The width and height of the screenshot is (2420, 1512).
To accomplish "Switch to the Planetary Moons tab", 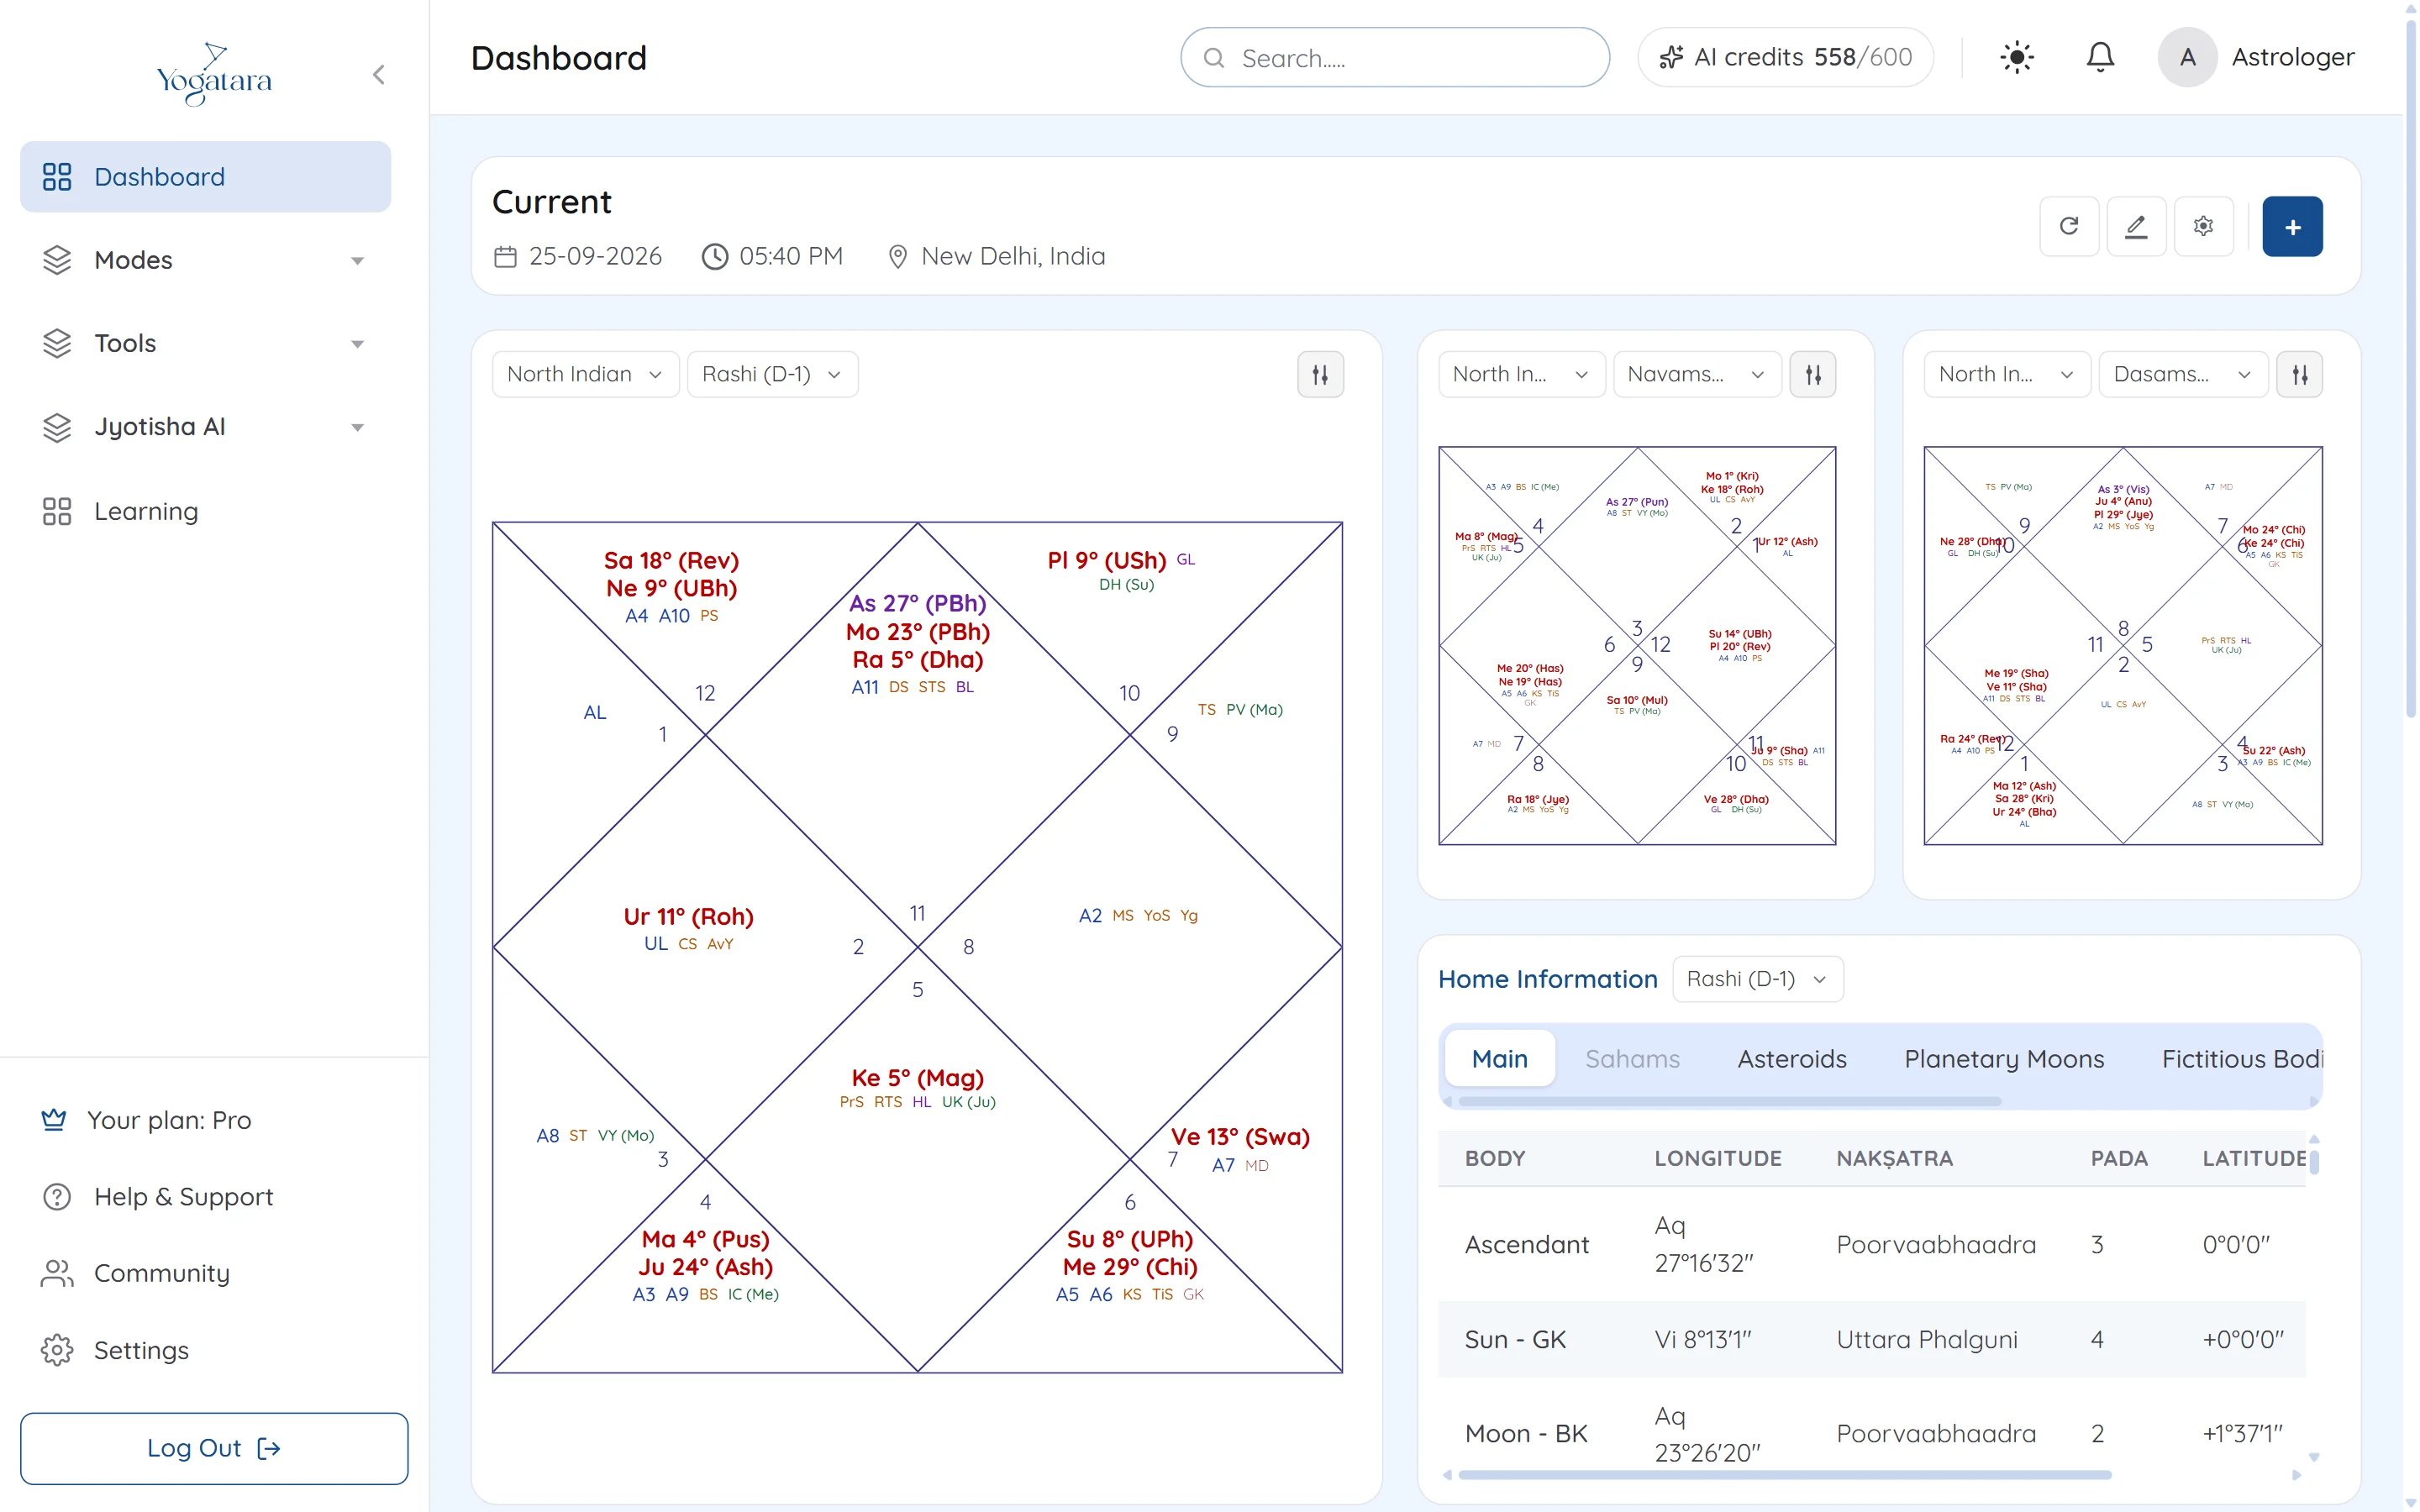I will click(x=2003, y=1058).
